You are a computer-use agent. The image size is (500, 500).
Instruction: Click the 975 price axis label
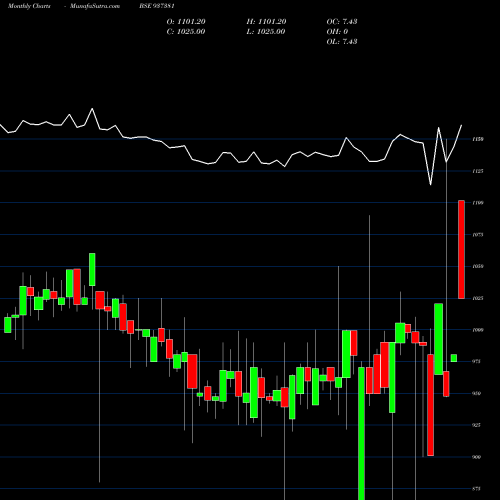[x=477, y=361]
